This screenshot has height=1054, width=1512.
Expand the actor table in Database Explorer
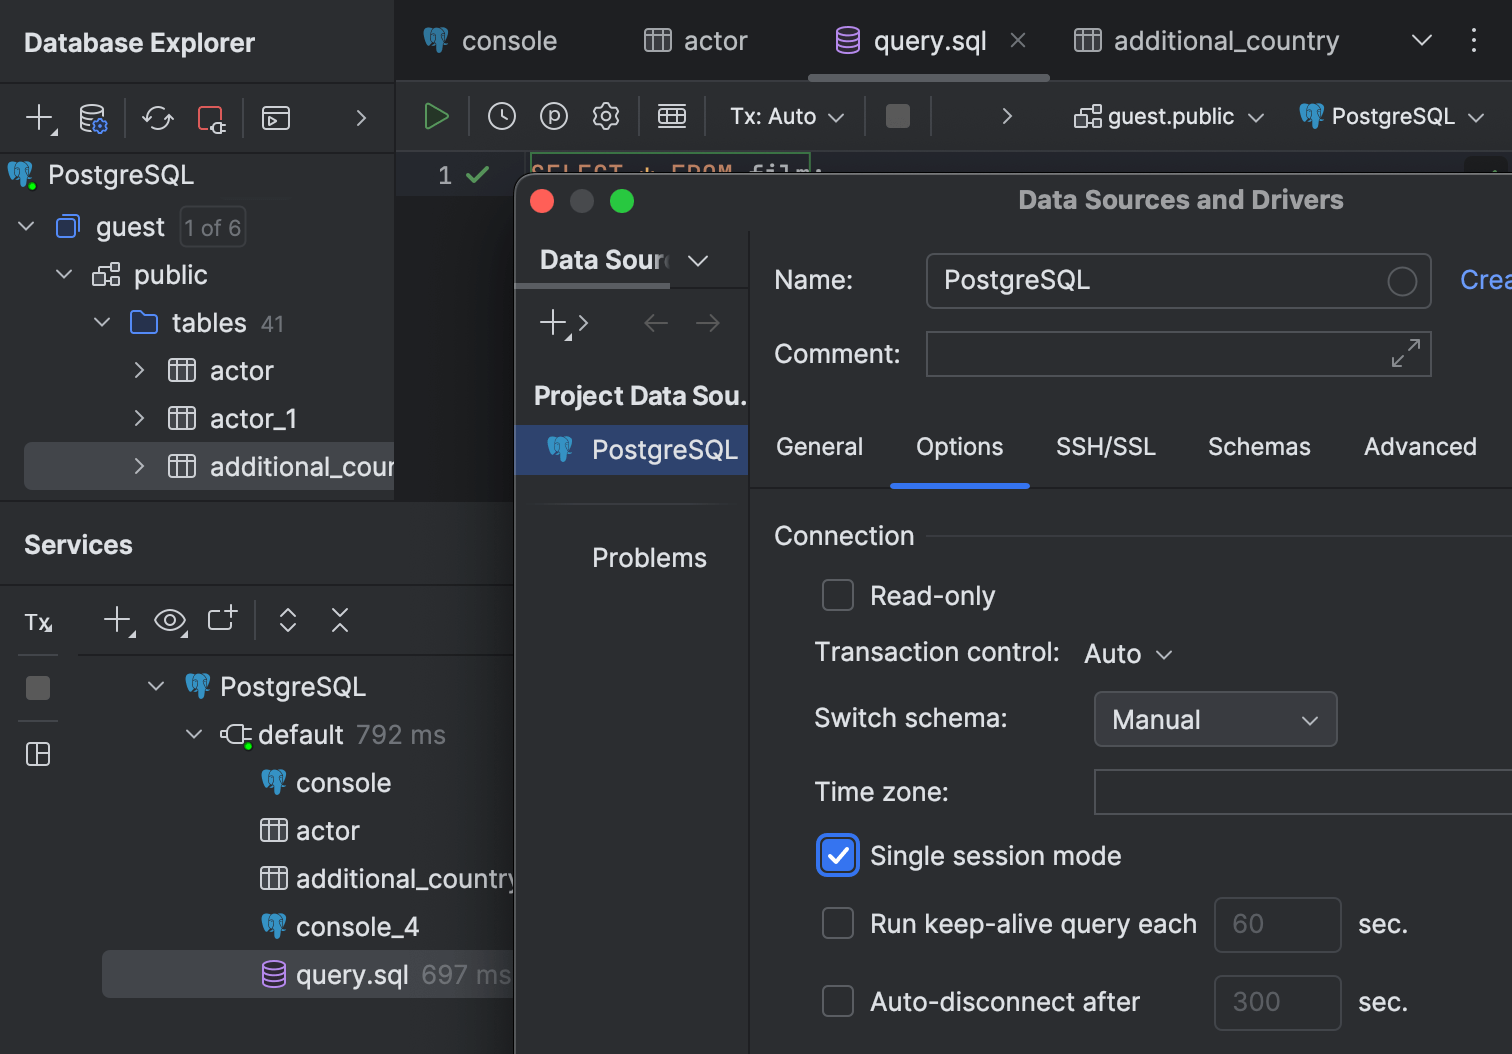(x=139, y=370)
